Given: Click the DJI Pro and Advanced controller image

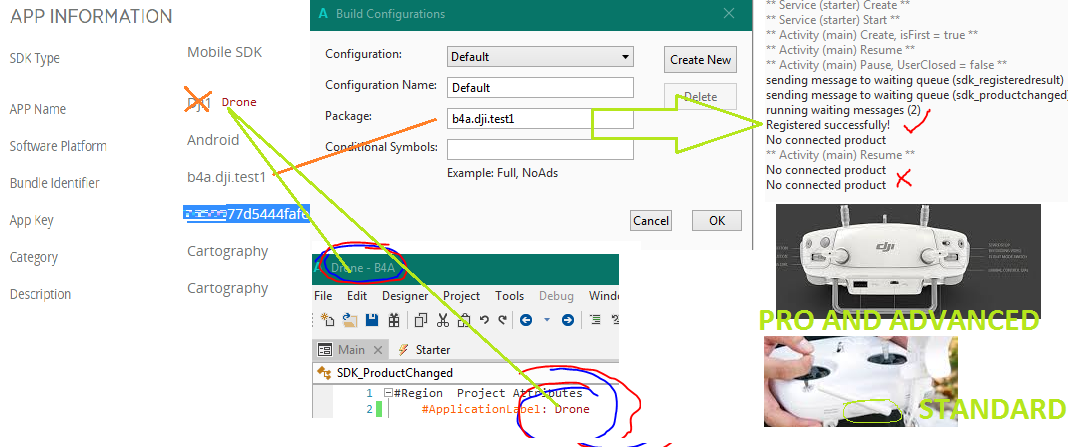Looking at the screenshot, I should [908, 260].
